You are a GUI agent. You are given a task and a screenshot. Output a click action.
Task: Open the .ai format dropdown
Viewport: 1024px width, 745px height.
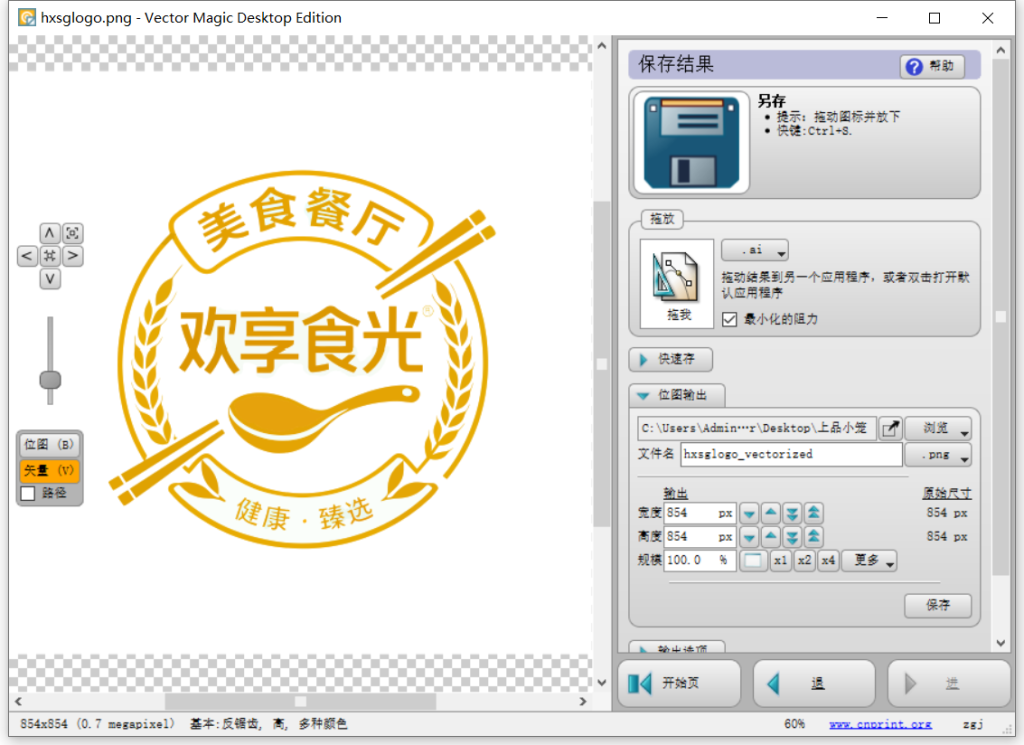pos(754,250)
